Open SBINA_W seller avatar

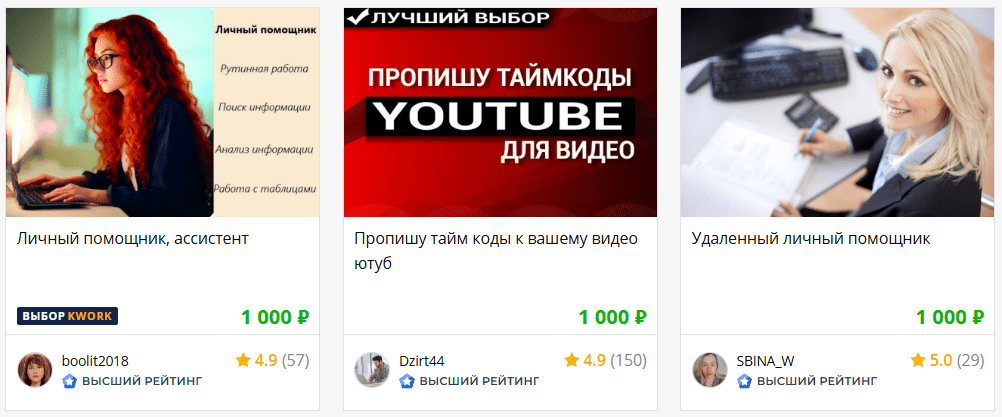710,370
